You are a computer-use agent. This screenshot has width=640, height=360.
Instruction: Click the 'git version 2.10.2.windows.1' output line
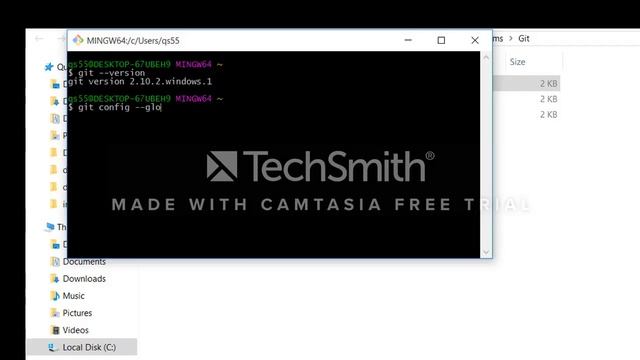(140, 82)
